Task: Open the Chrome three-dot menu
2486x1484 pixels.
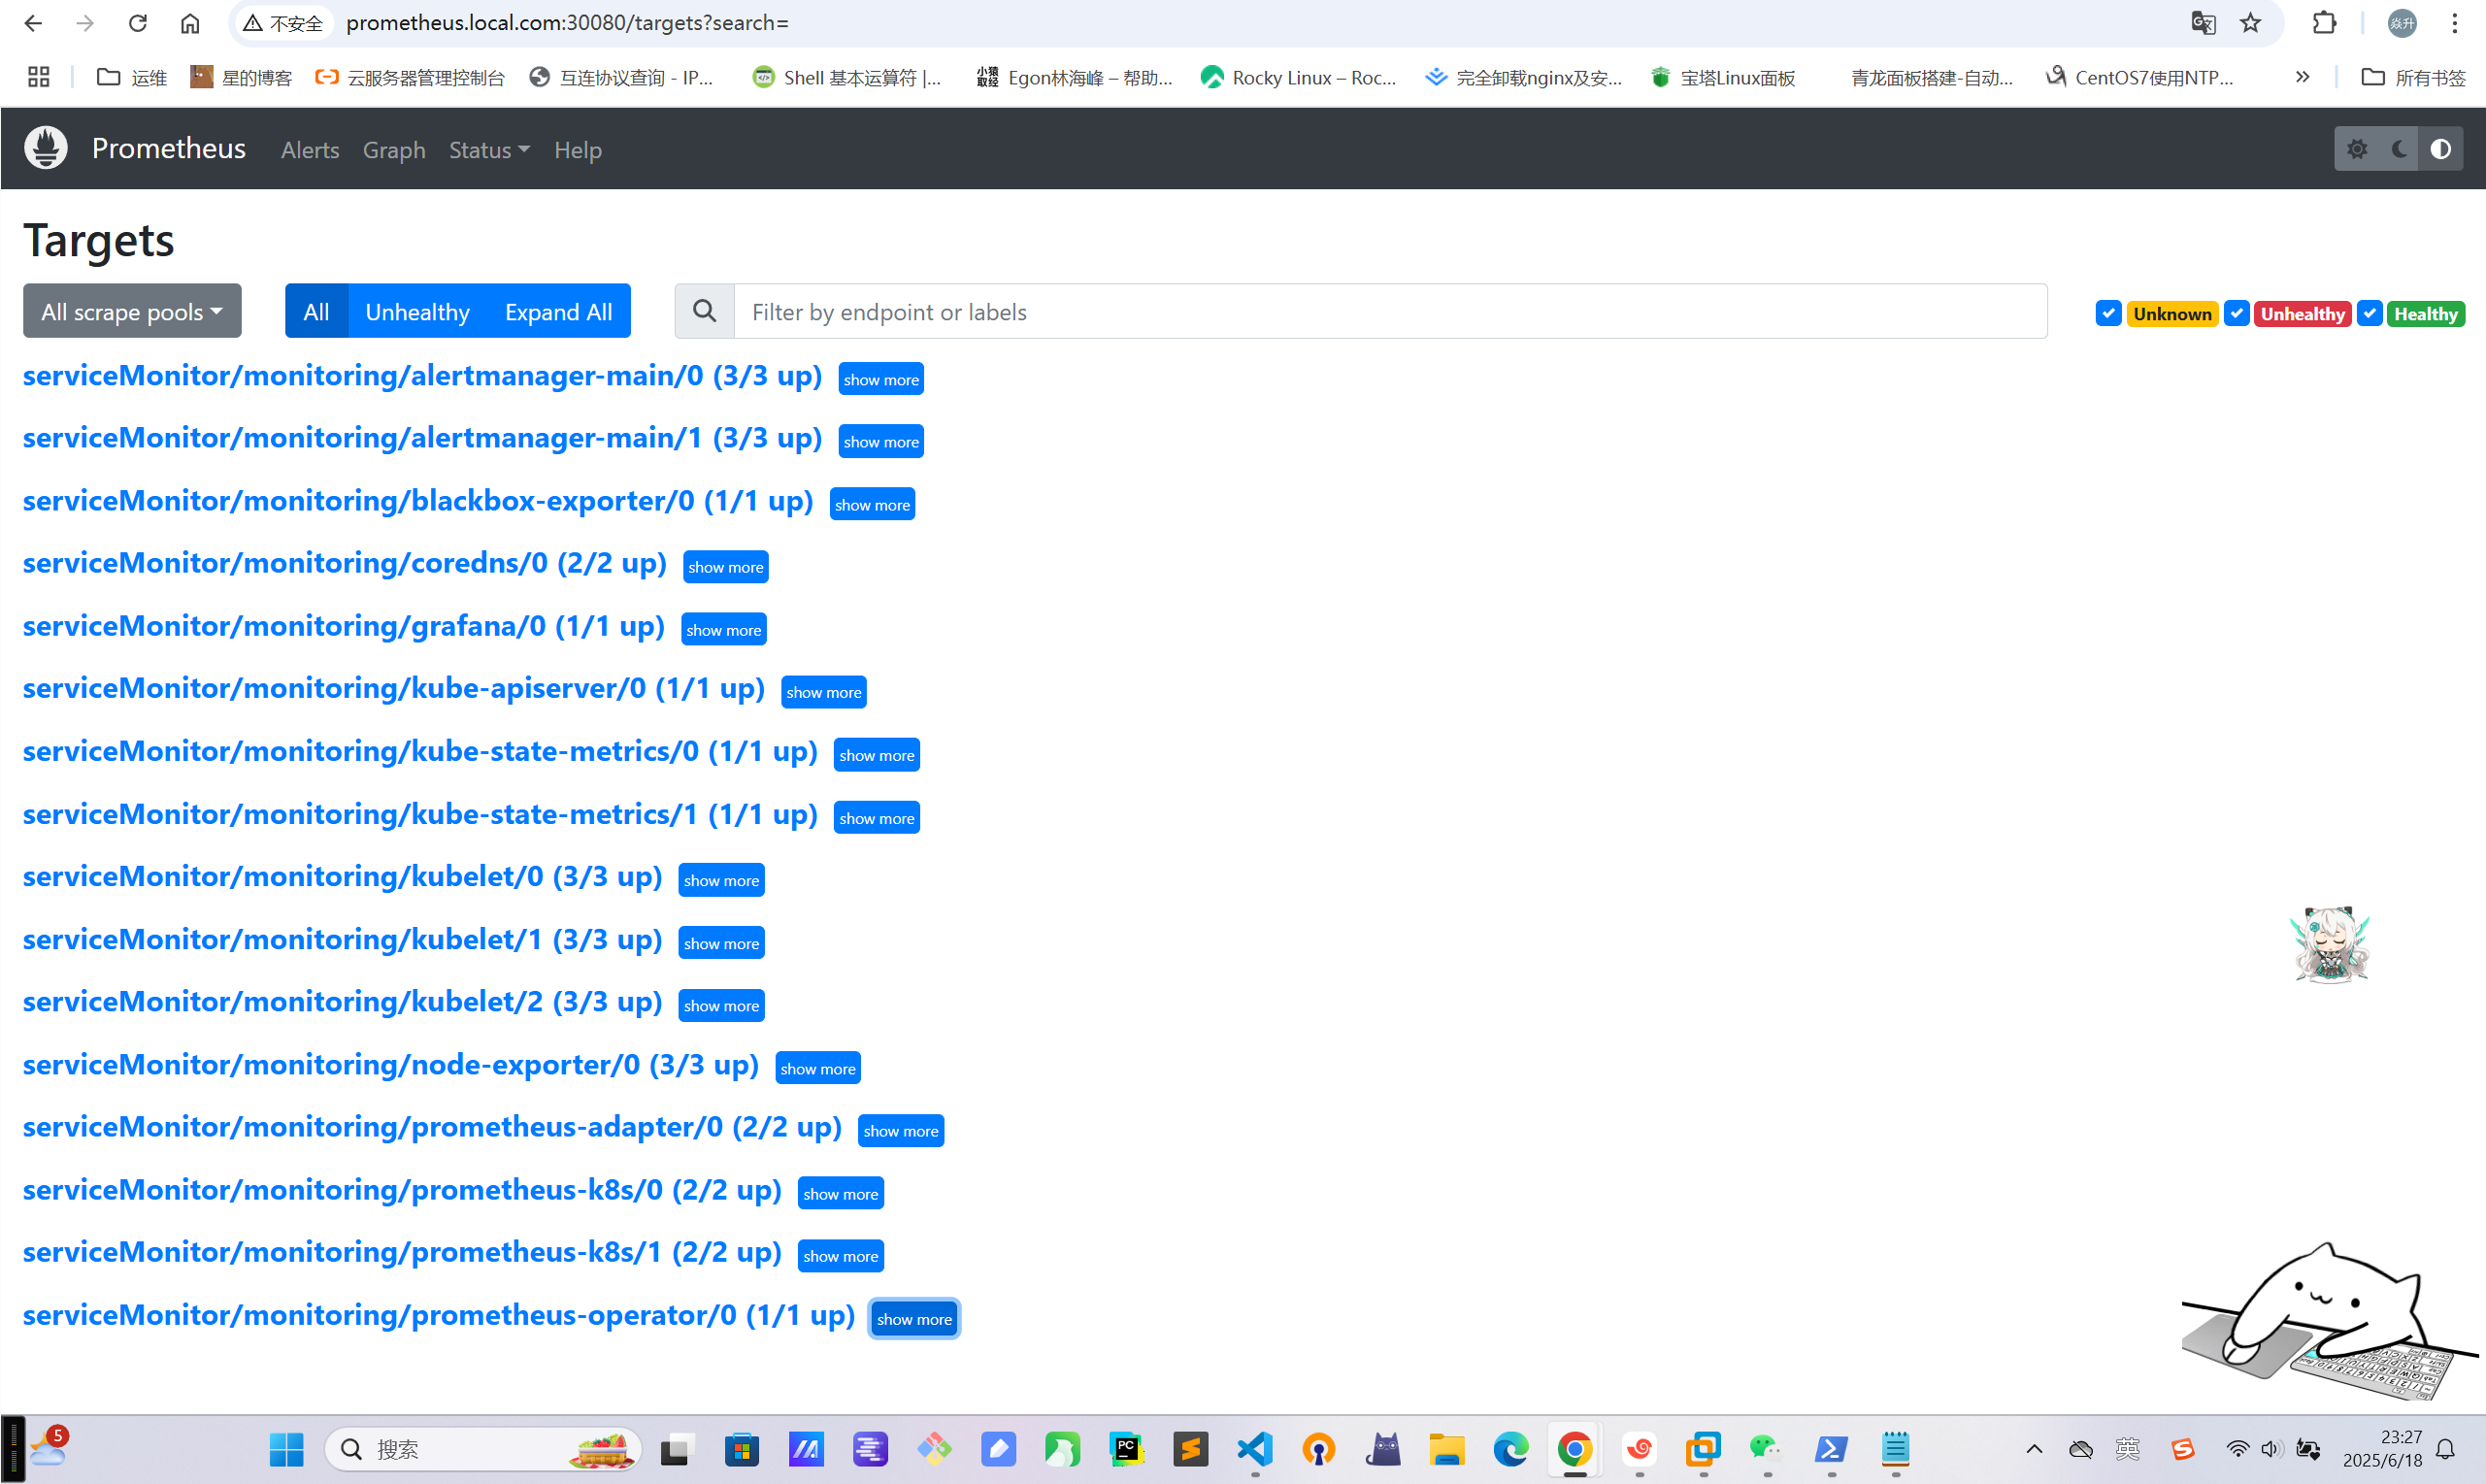Action: tap(2455, 22)
